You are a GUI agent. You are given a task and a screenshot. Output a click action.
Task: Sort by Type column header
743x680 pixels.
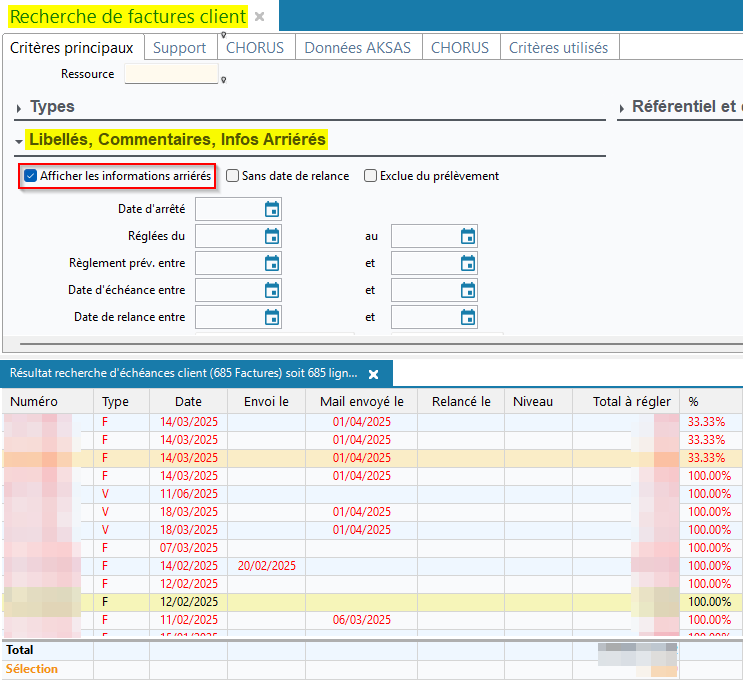coord(122,401)
